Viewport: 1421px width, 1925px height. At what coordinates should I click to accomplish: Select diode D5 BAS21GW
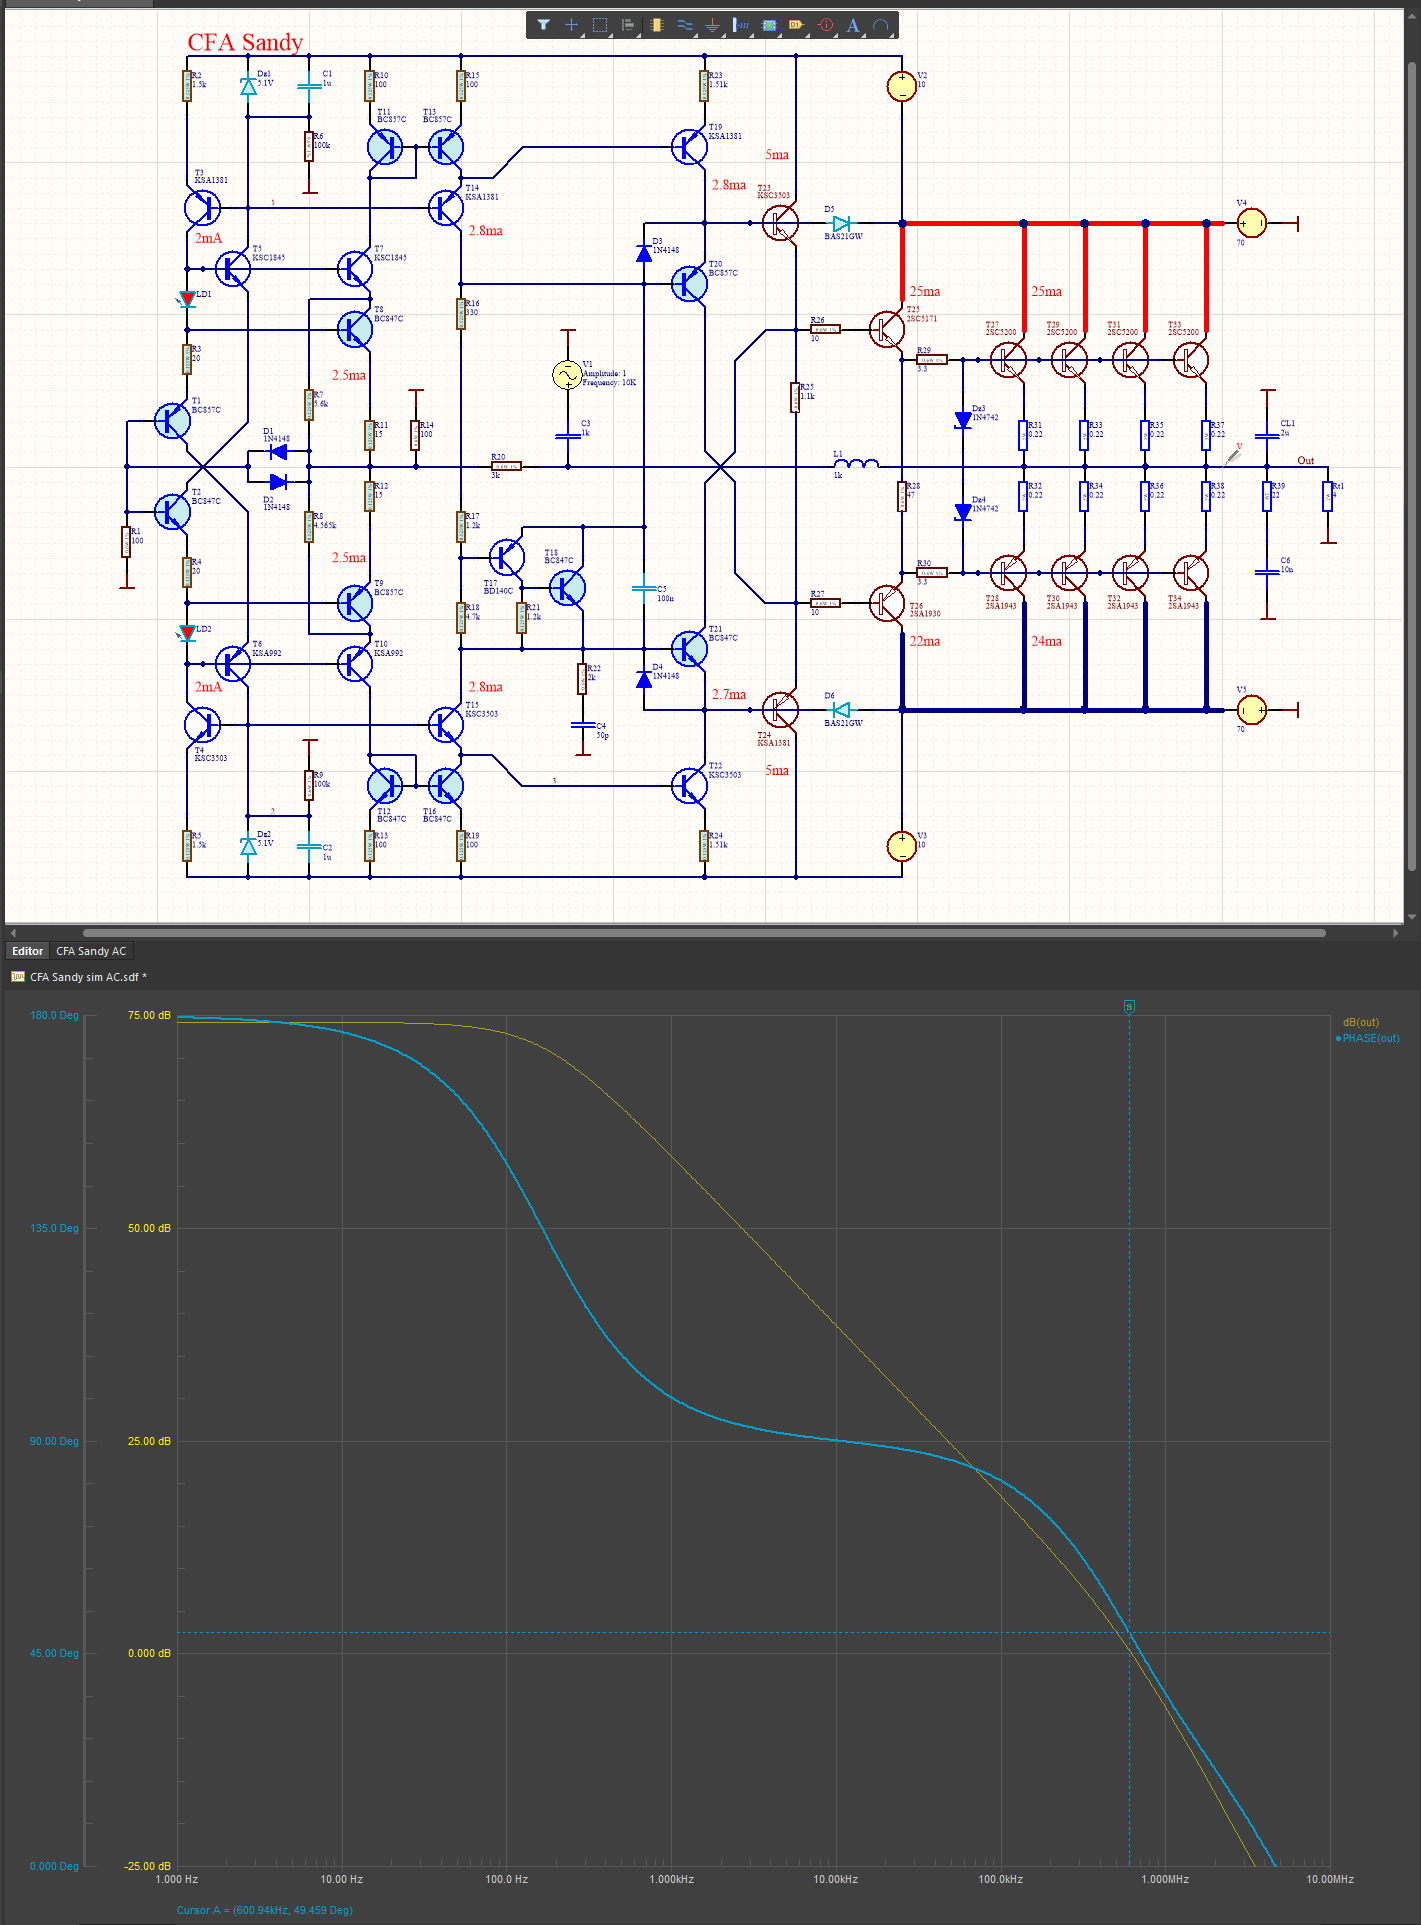(842, 223)
